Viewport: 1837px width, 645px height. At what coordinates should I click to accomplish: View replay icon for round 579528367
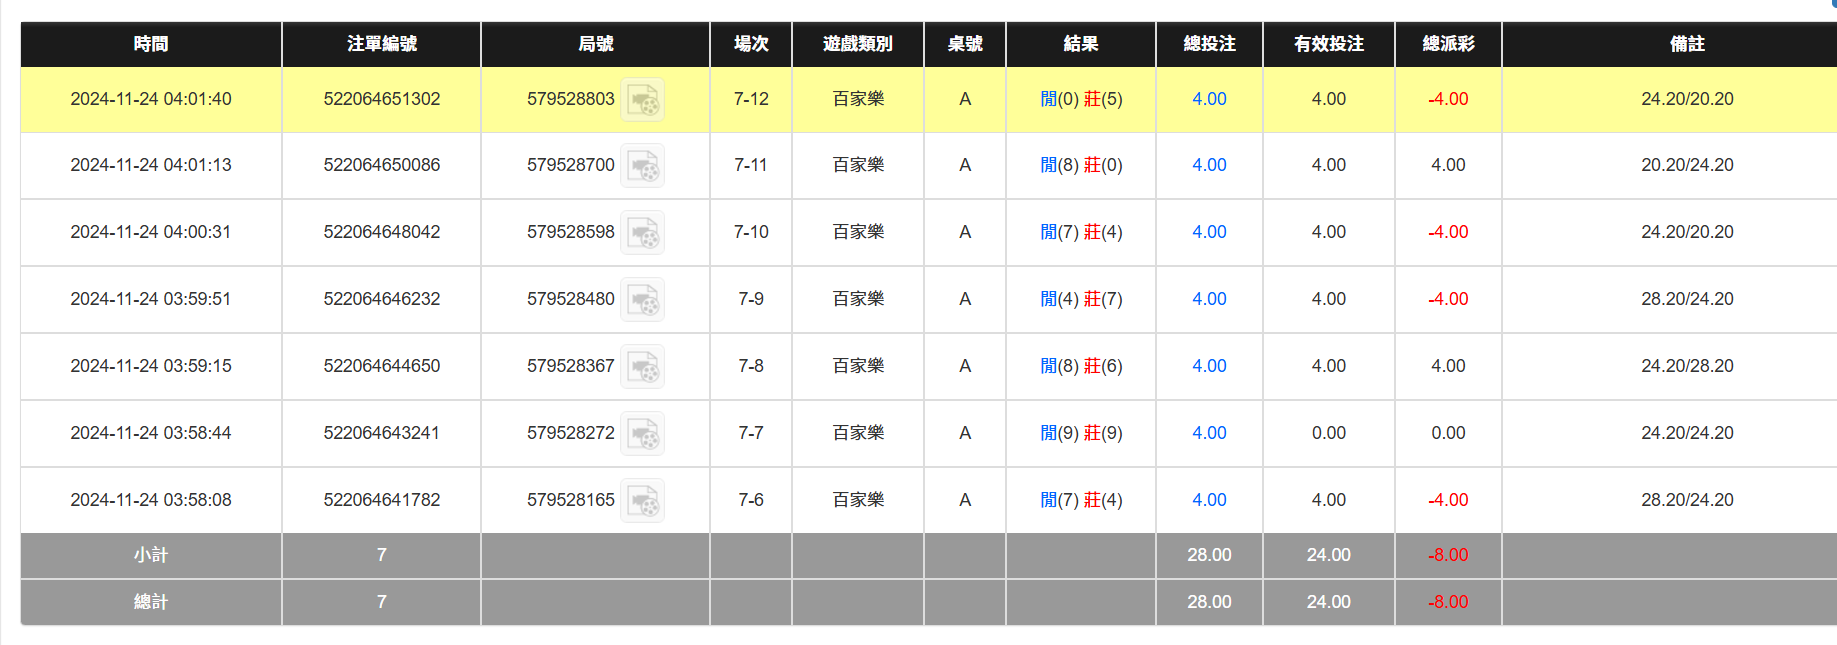[642, 367]
